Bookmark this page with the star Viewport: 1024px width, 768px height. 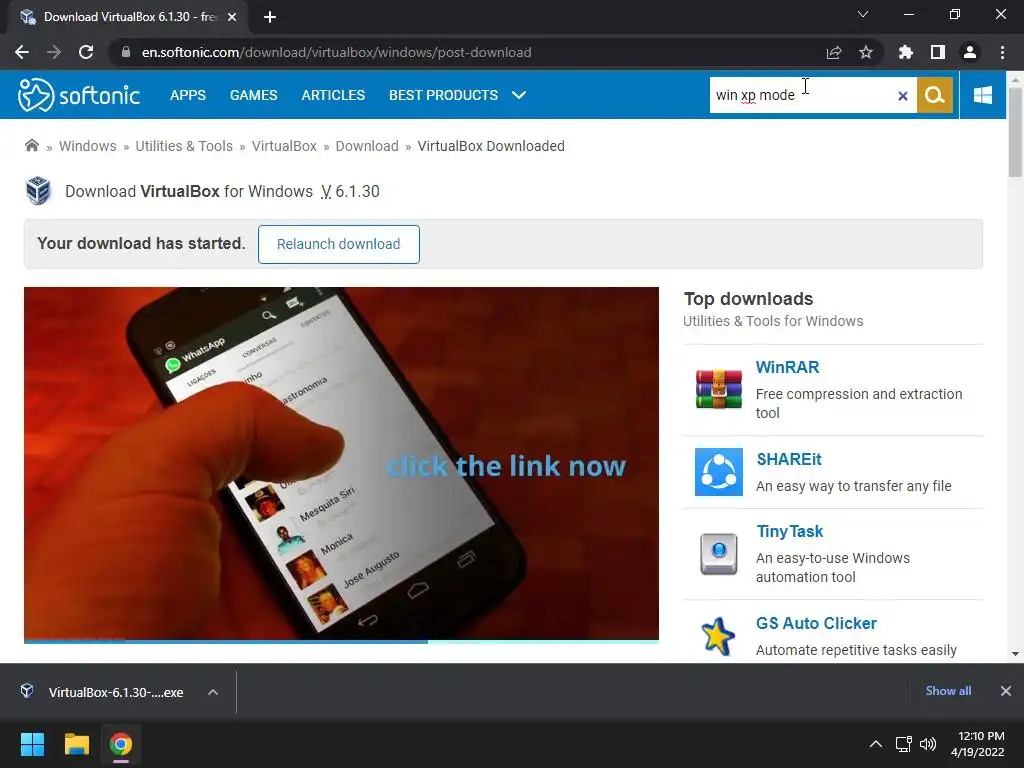click(x=866, y=52)
